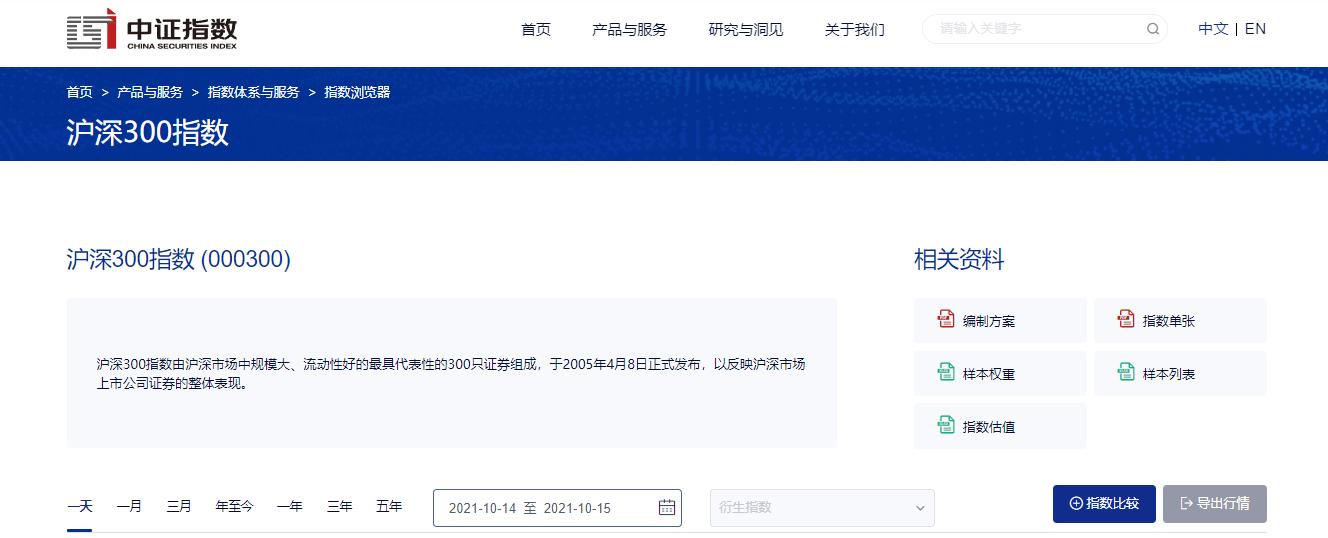Switch language to 中文
This screenshot has width=1328, height=538.
click(x=1213, y=29)
